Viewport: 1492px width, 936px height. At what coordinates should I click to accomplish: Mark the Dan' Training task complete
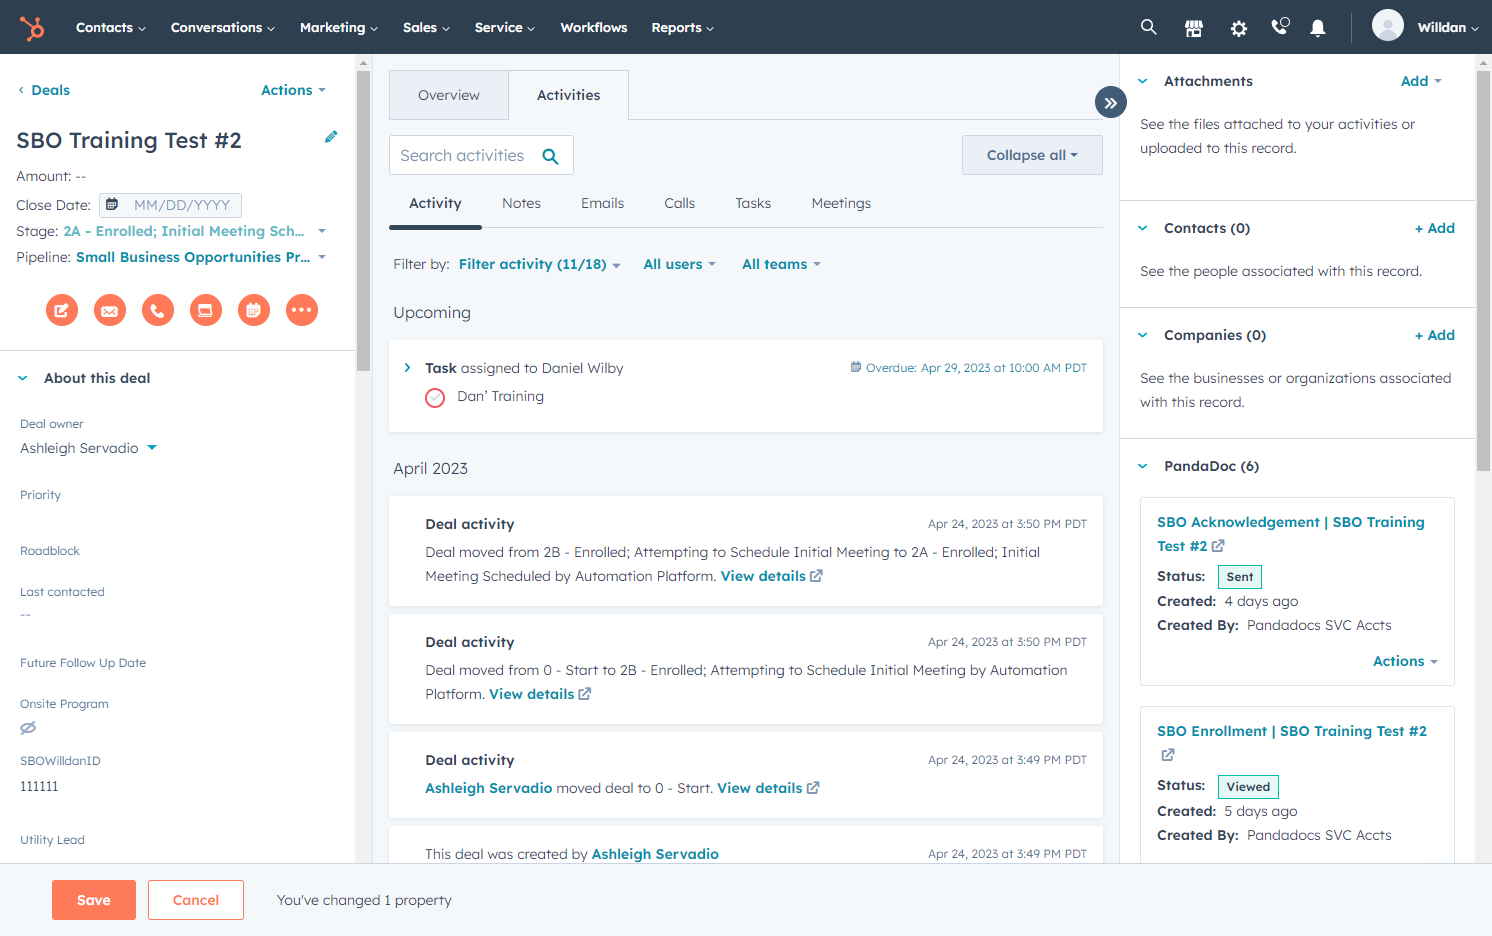(x=435, y=398)
